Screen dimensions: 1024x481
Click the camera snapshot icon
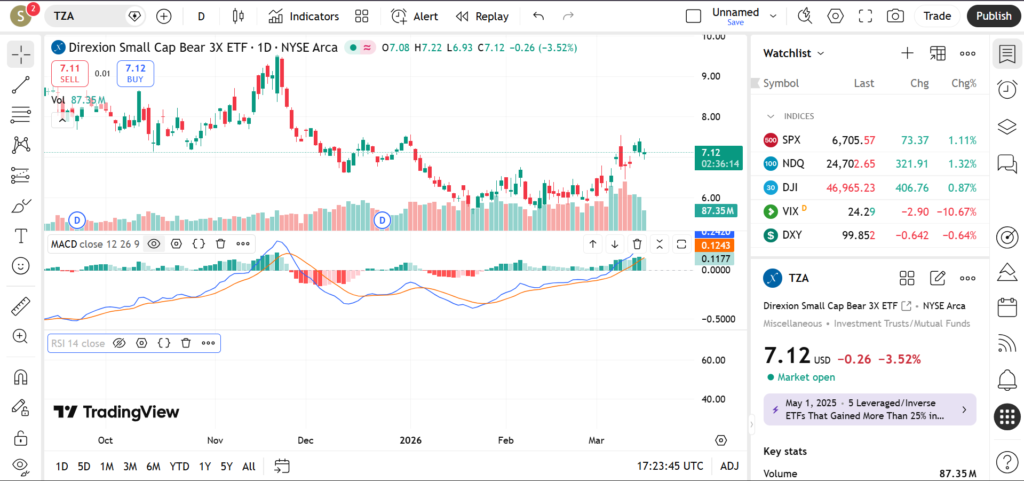(x=895, y=16)
